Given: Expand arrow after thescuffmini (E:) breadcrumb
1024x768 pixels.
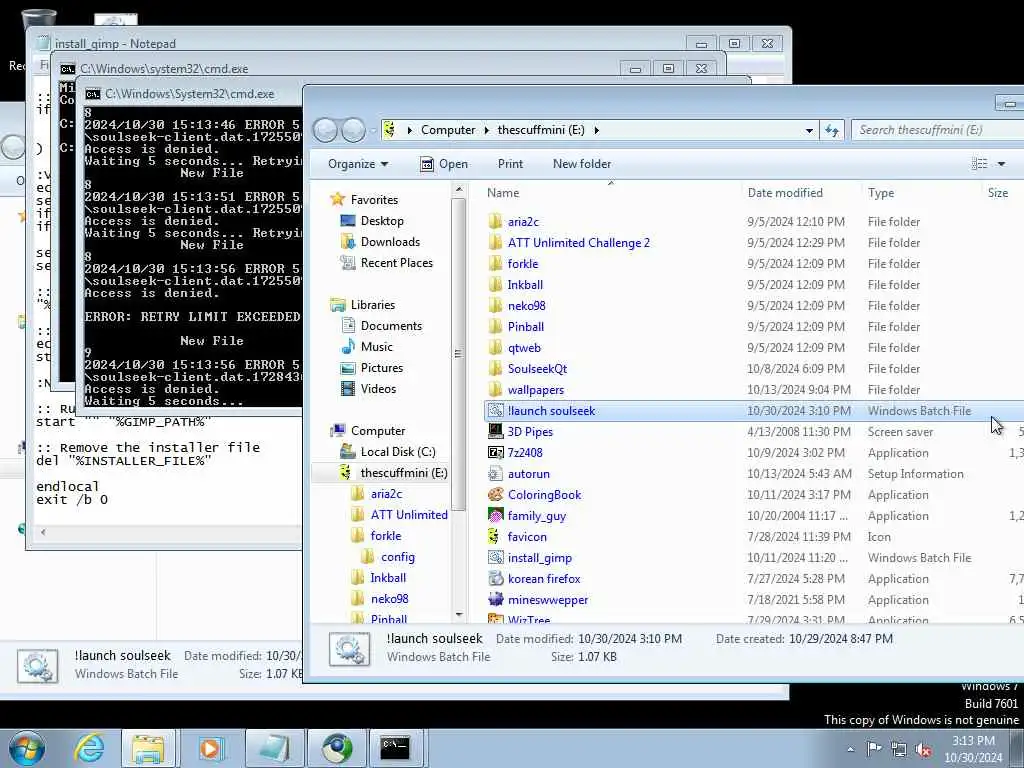Looking at the screenshot, I should coord(597,130).
